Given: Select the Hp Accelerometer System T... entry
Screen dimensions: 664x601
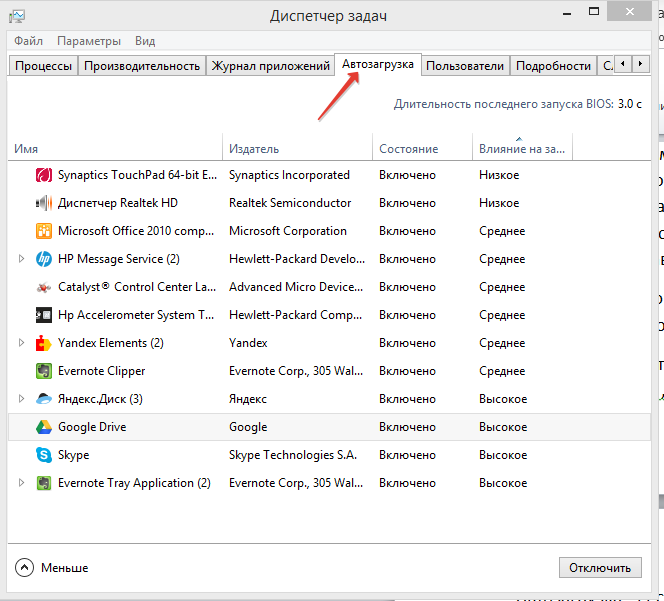Looking at the screenshot, I should (x=136, y=315).
